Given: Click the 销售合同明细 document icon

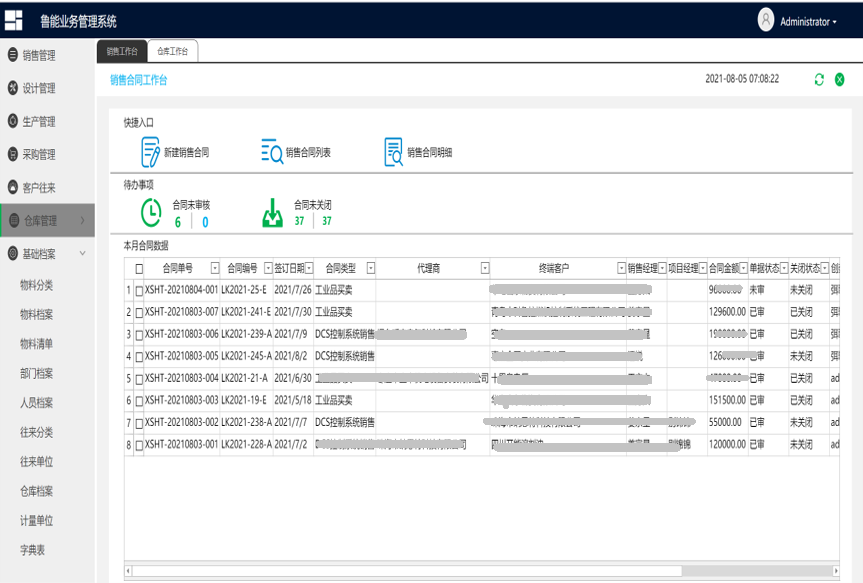Looking at the screenshot, I should pyautogui.click(x=394, y=152).
